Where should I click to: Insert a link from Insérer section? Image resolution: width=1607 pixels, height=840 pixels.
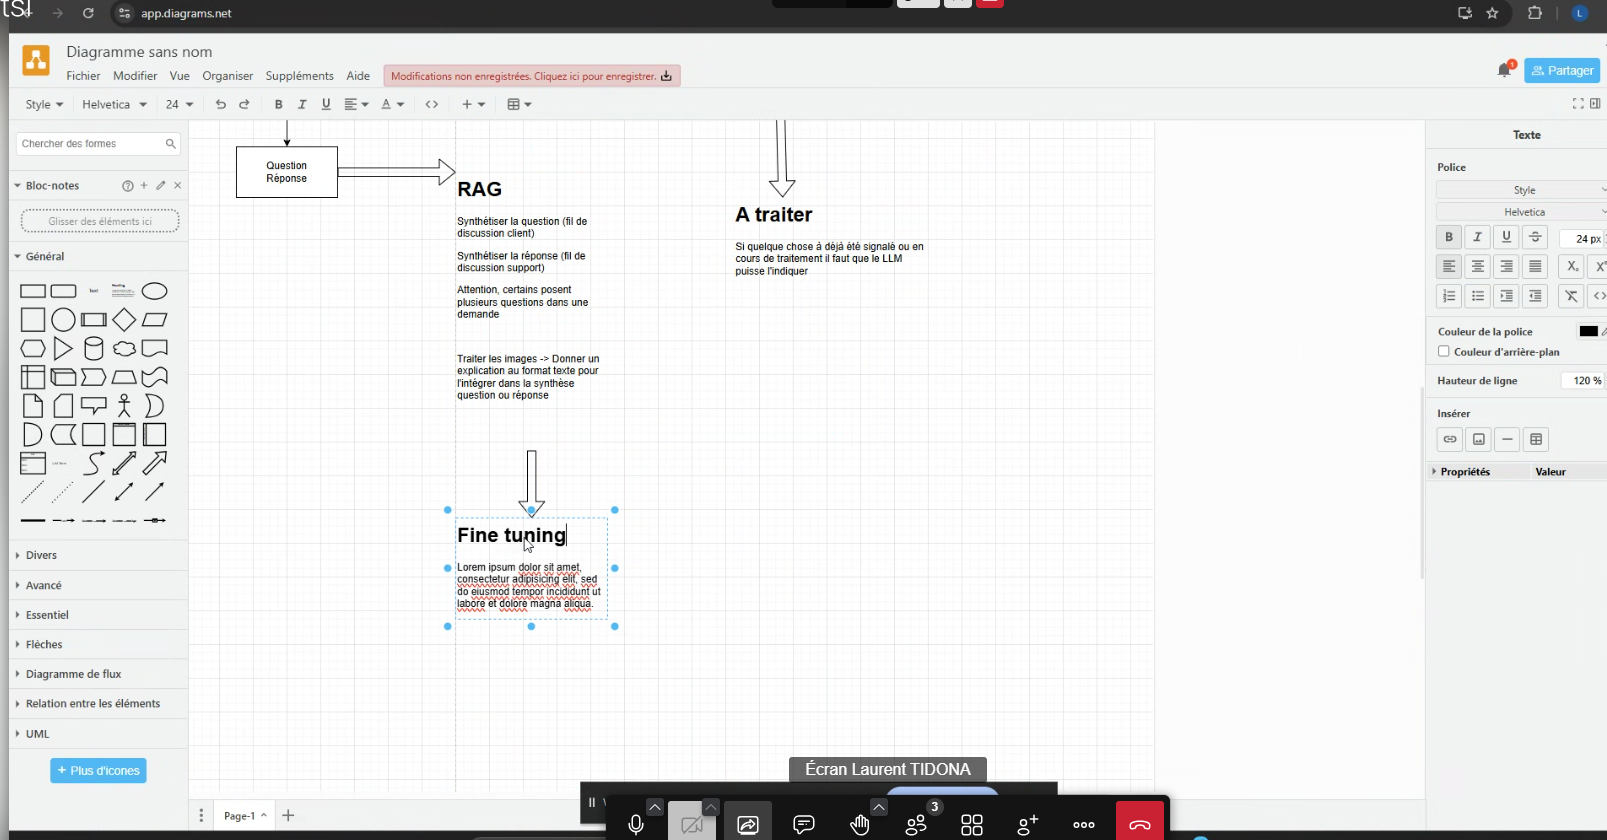(x=1449, y=439)
